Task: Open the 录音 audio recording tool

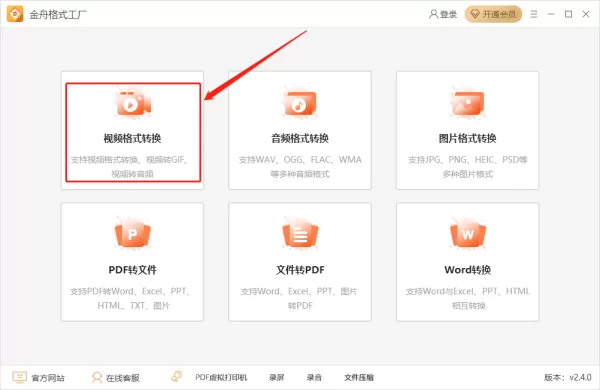Action: point(314,377)
